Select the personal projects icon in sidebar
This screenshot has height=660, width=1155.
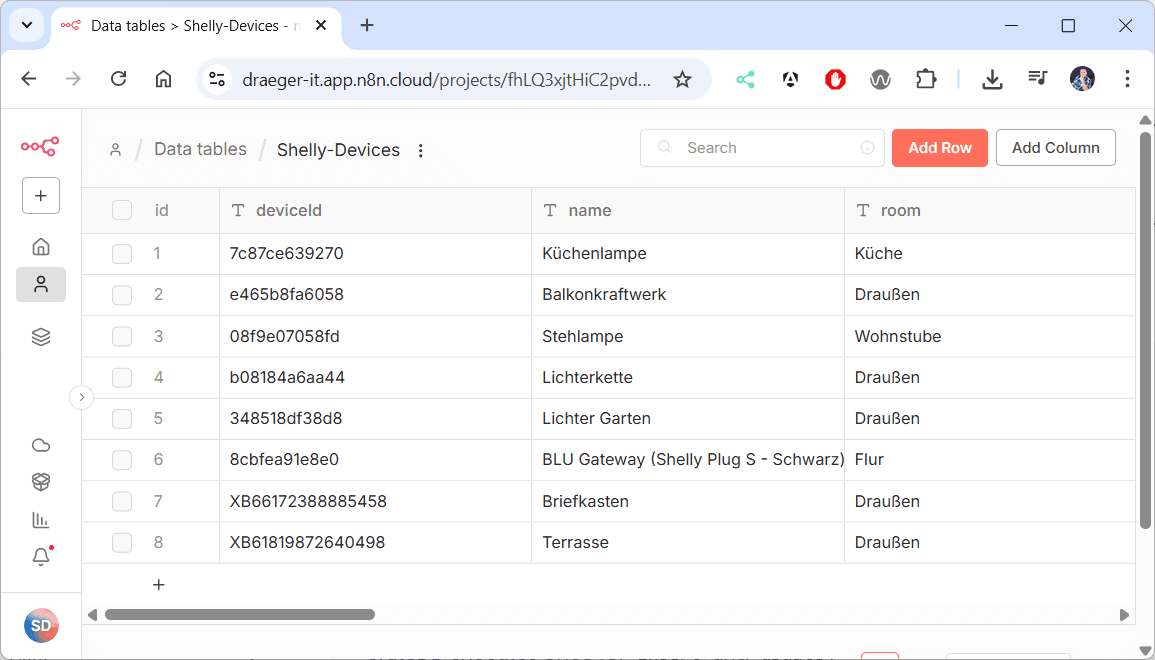point(41,284)
